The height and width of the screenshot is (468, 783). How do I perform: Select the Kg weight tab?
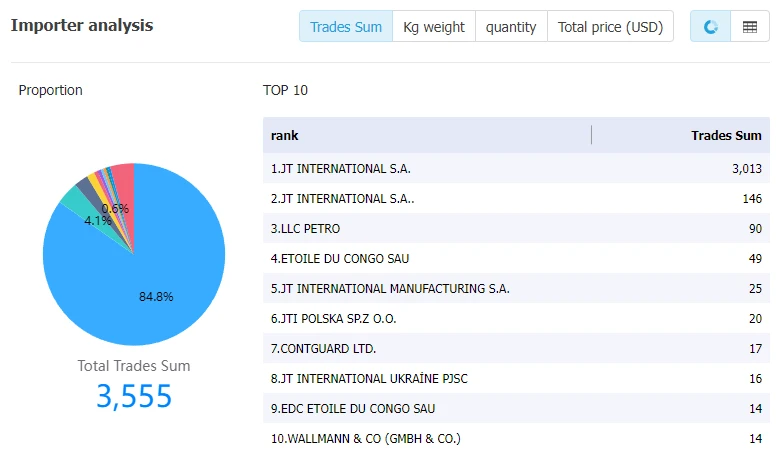(434, 26)
